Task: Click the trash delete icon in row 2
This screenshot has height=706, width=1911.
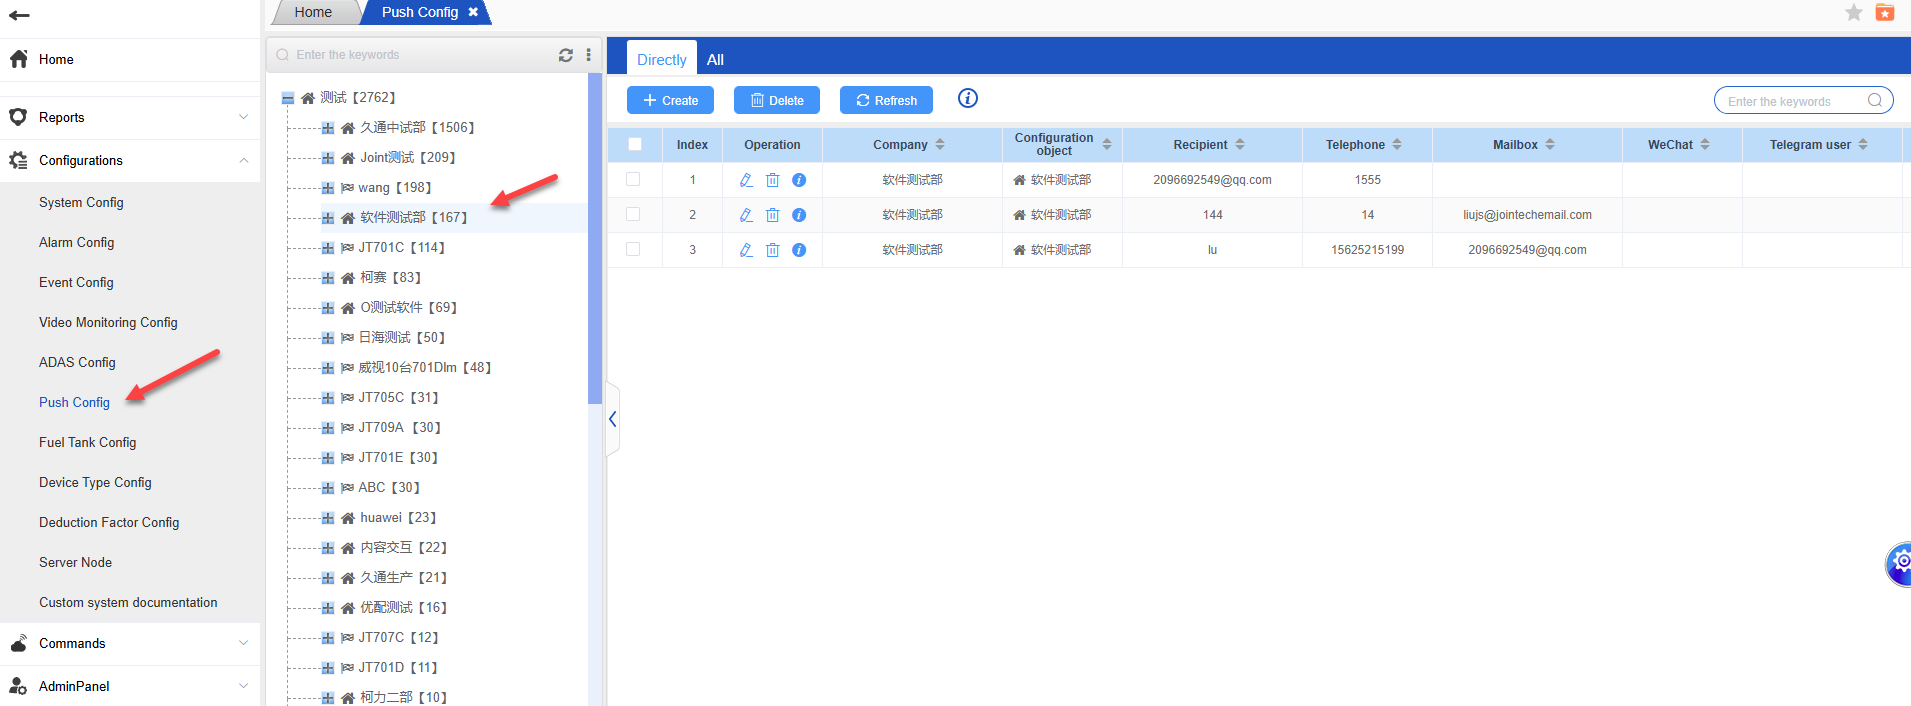Action: pyautogui.click(x=772, y=215)
